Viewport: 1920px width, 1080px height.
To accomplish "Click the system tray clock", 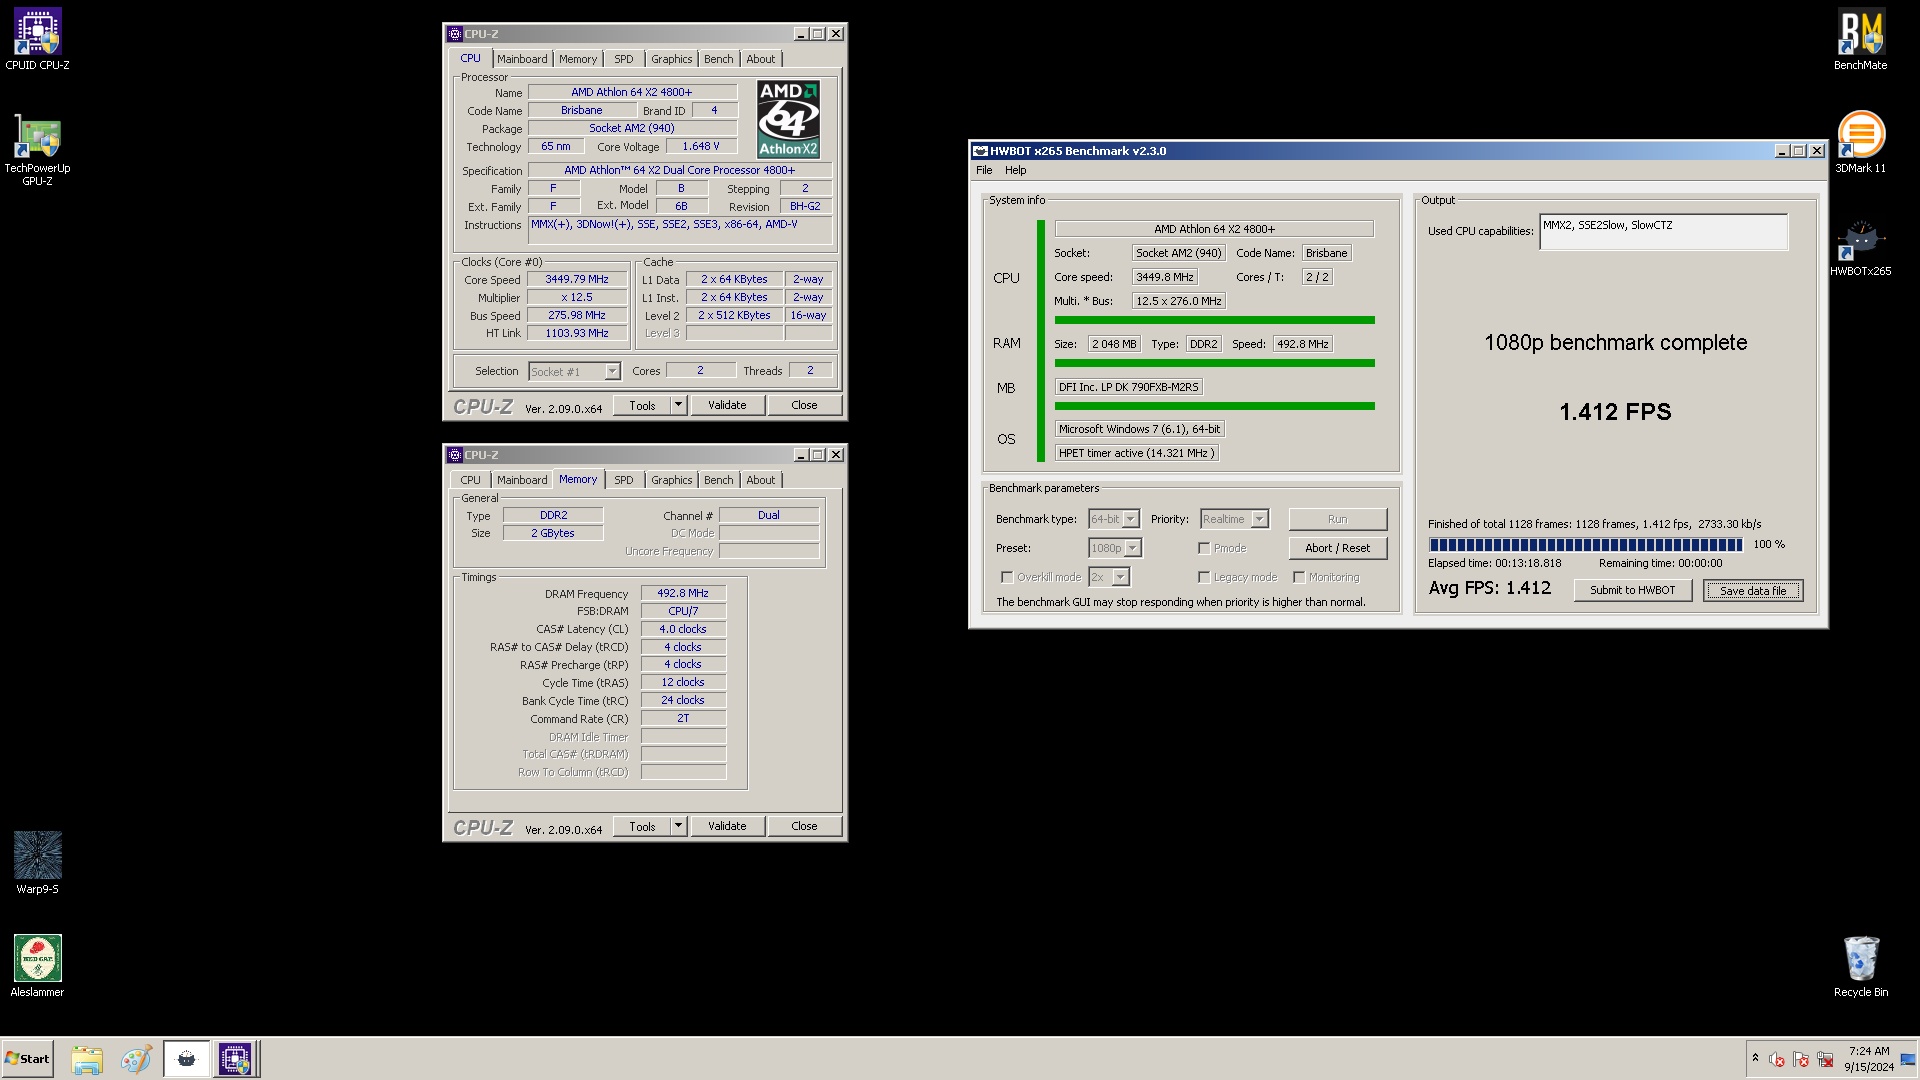I will (x=1869, y=1059).
